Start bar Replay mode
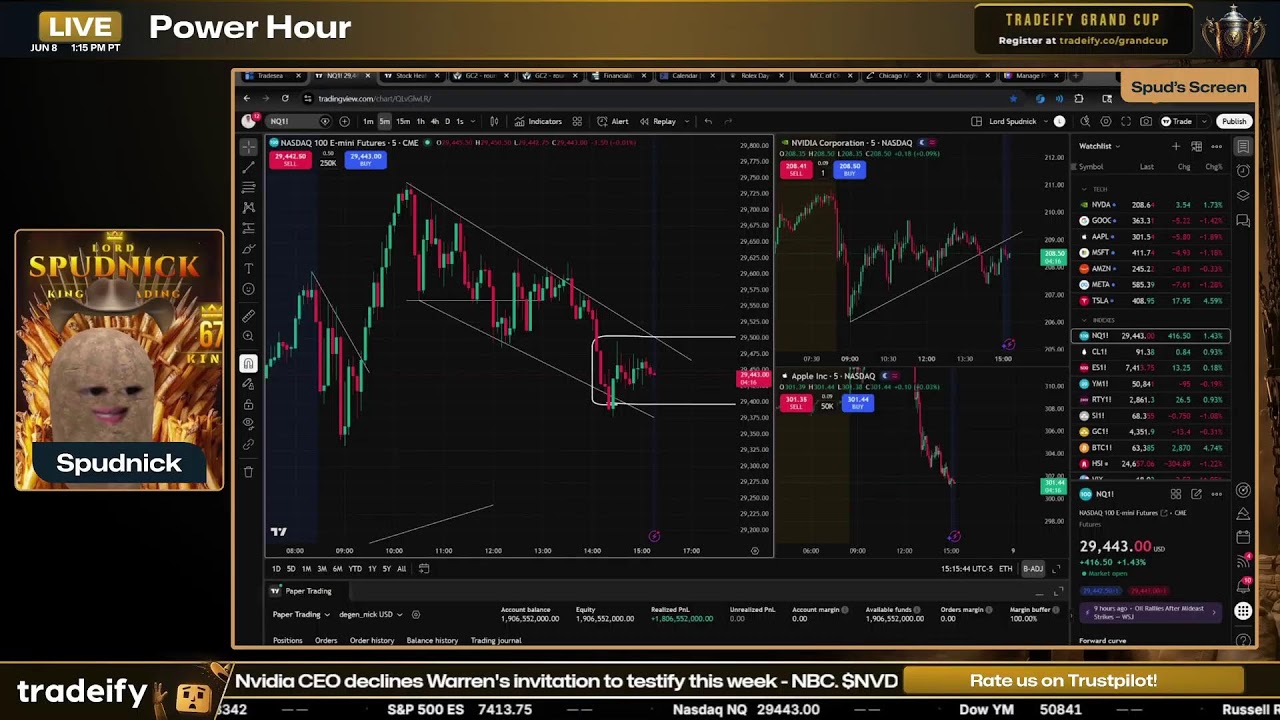This screenshot has height=720, width=1280. tap(658, 121)
